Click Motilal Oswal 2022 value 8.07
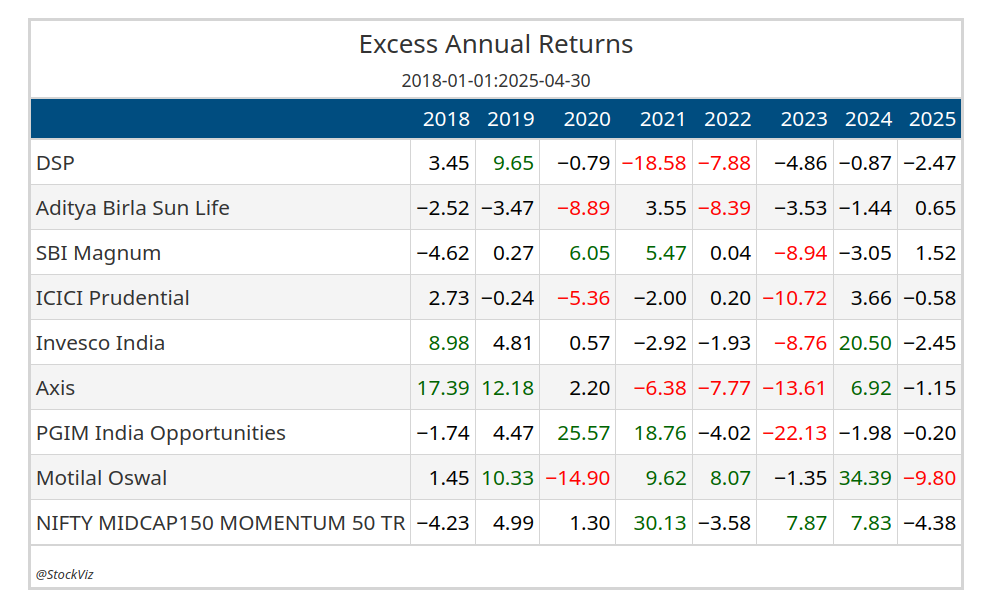This screenshot has width=992, height=607. pos(730,478)
